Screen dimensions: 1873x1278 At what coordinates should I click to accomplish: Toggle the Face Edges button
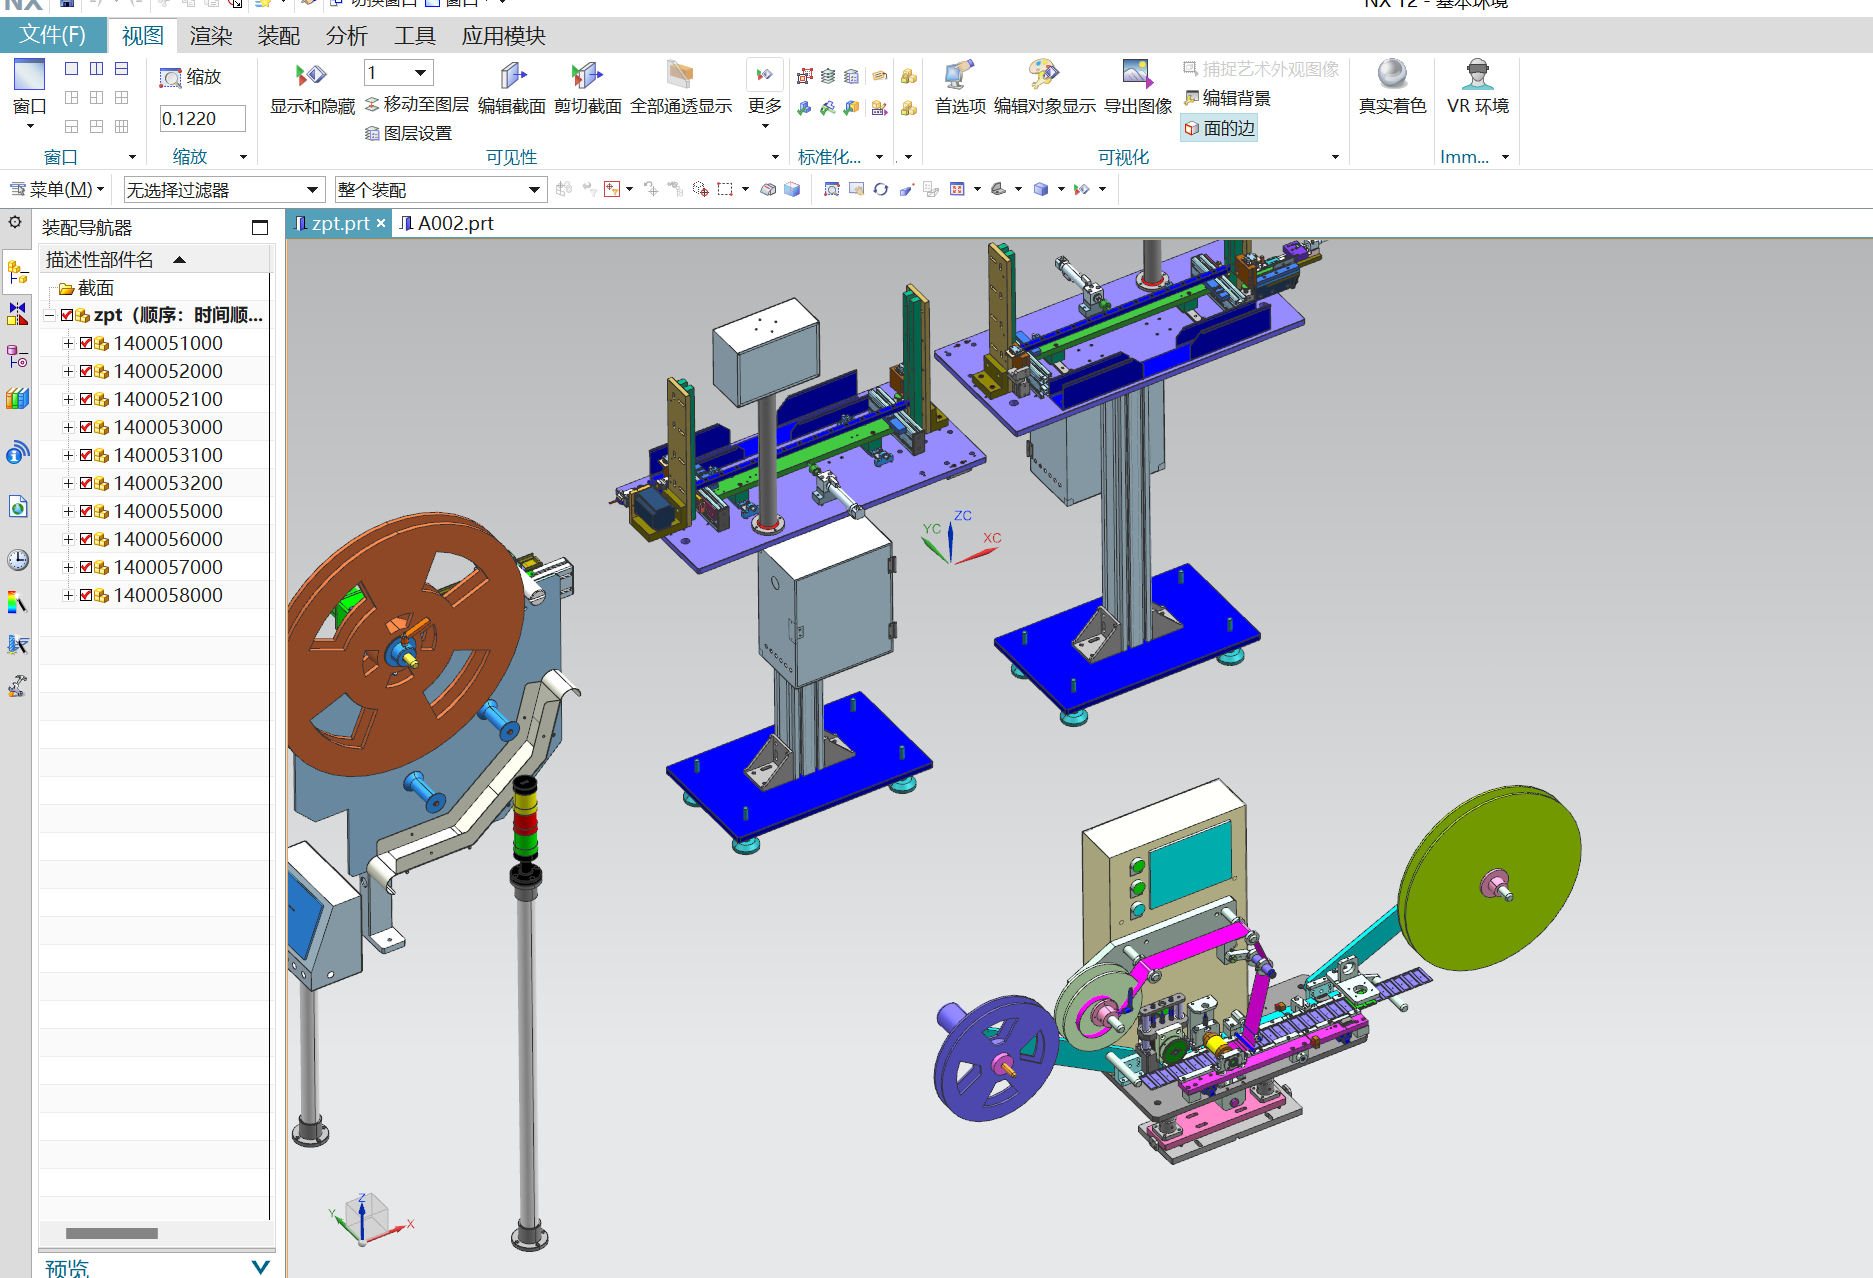(1219, 128)
